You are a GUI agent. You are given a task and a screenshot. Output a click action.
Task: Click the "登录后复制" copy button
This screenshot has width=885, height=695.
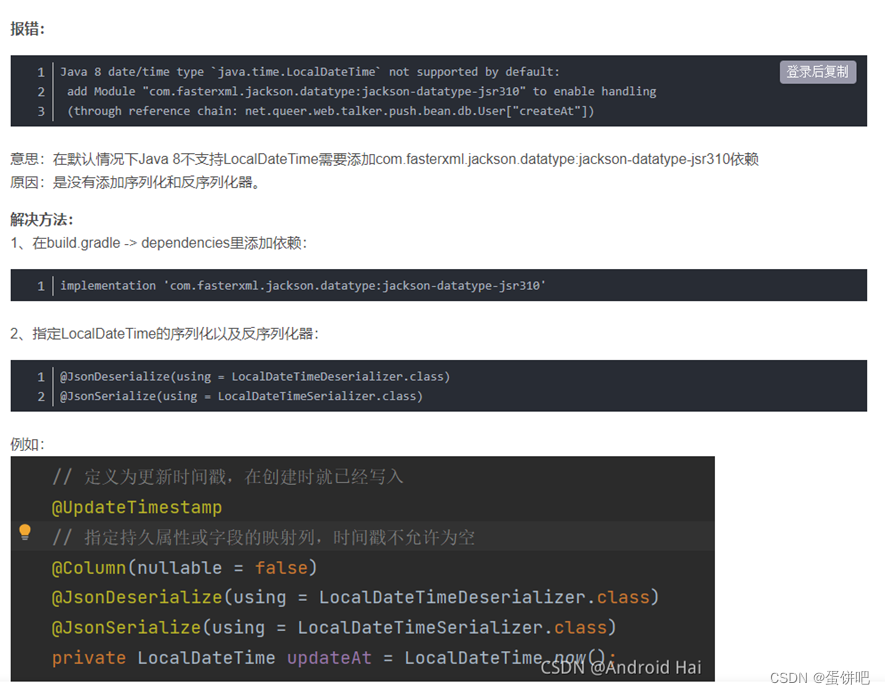point(817,71)
